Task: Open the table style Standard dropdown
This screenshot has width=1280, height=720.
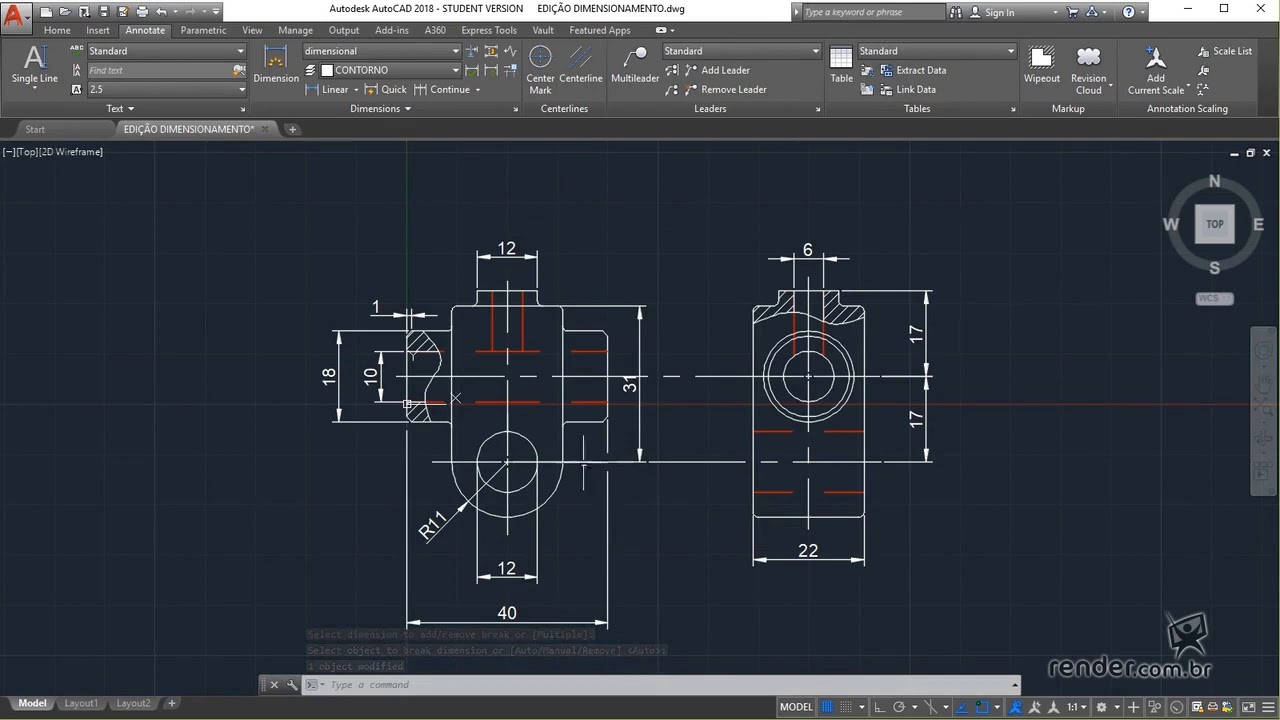Action: (936, 51)
